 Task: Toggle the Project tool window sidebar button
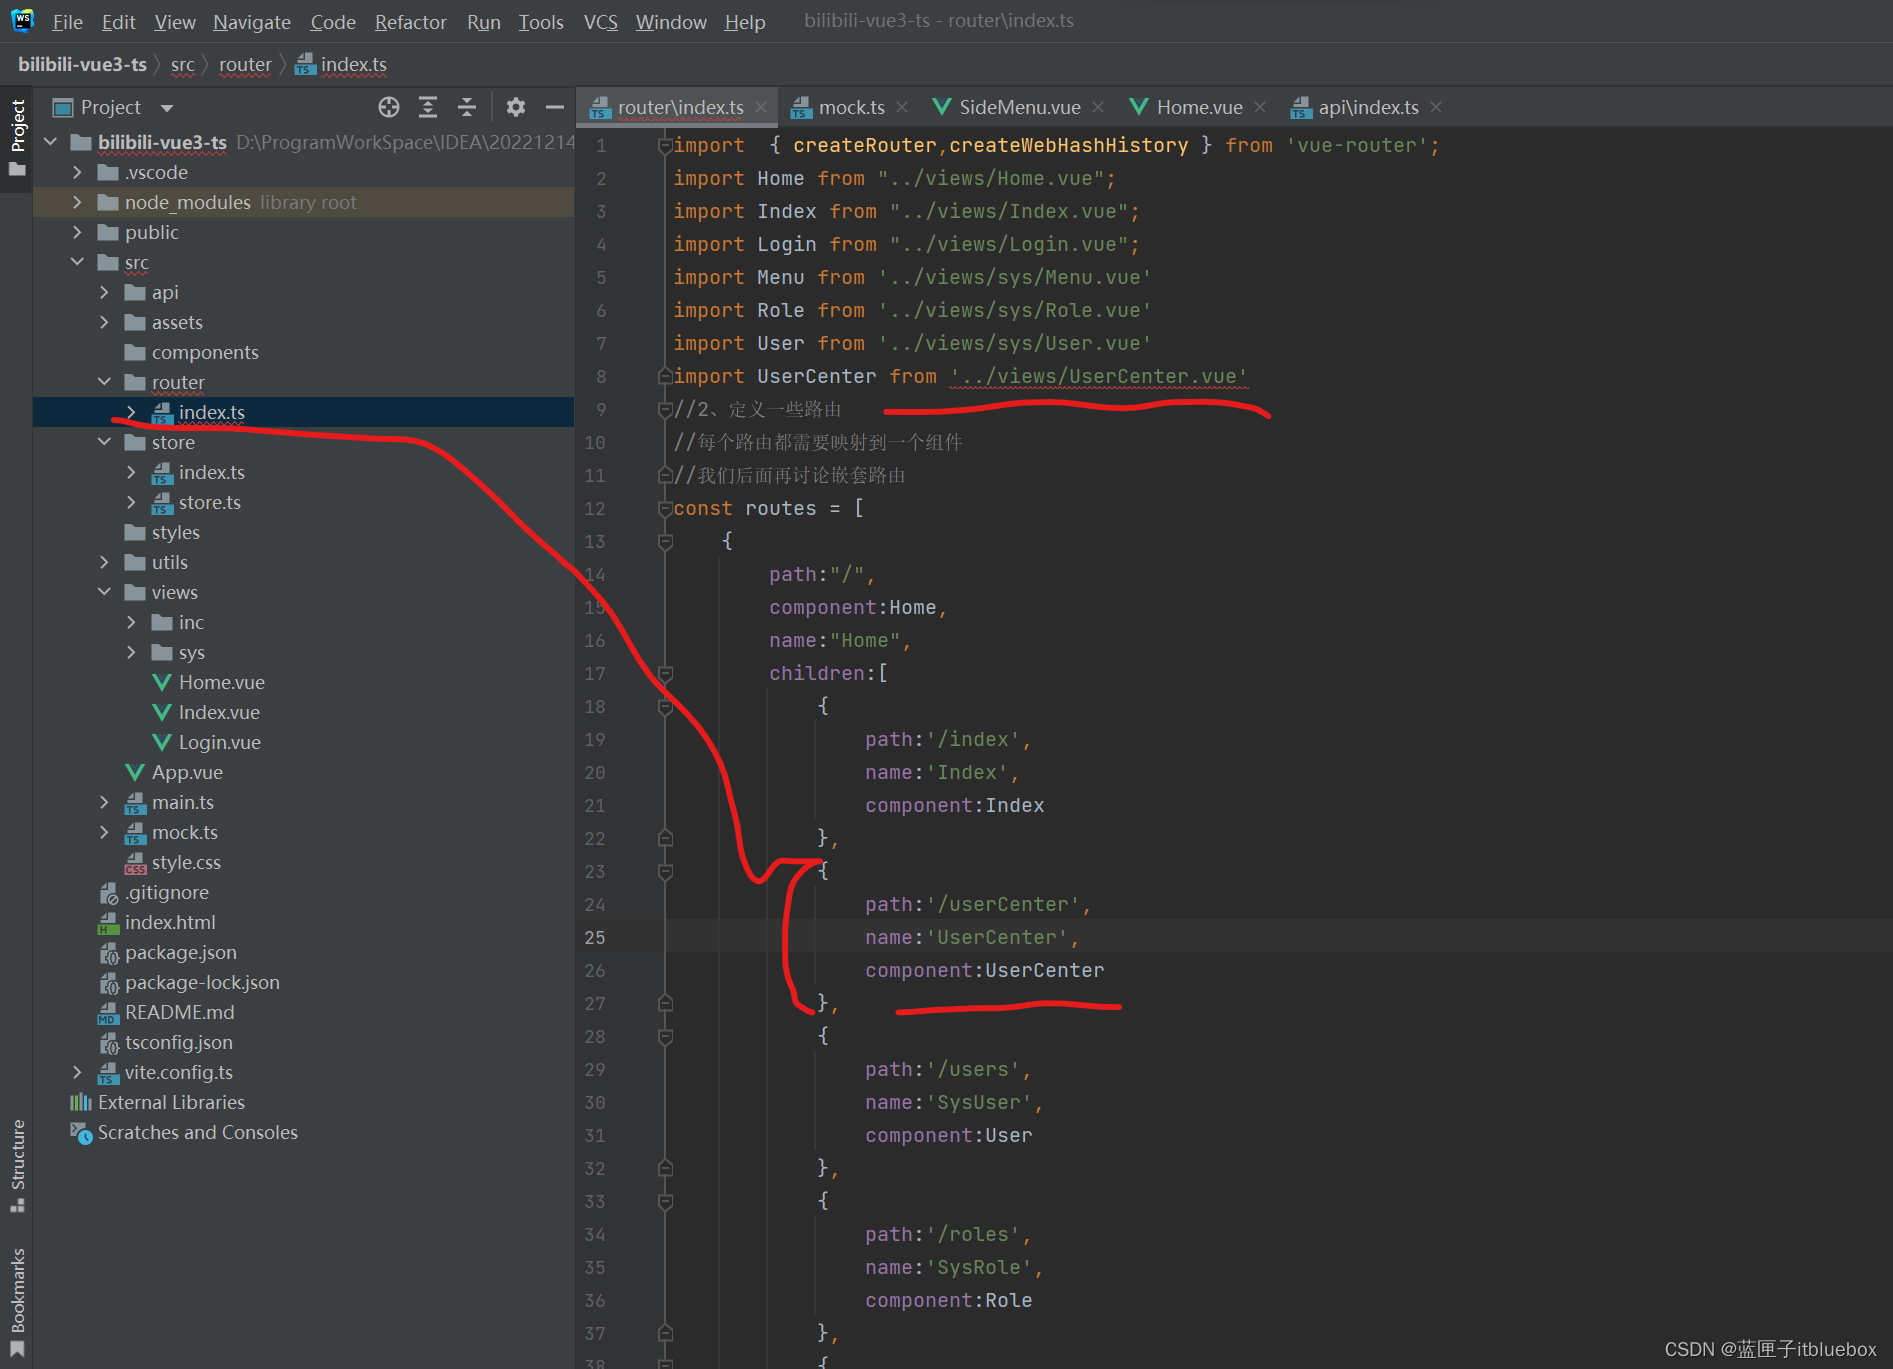coord(17,135)
